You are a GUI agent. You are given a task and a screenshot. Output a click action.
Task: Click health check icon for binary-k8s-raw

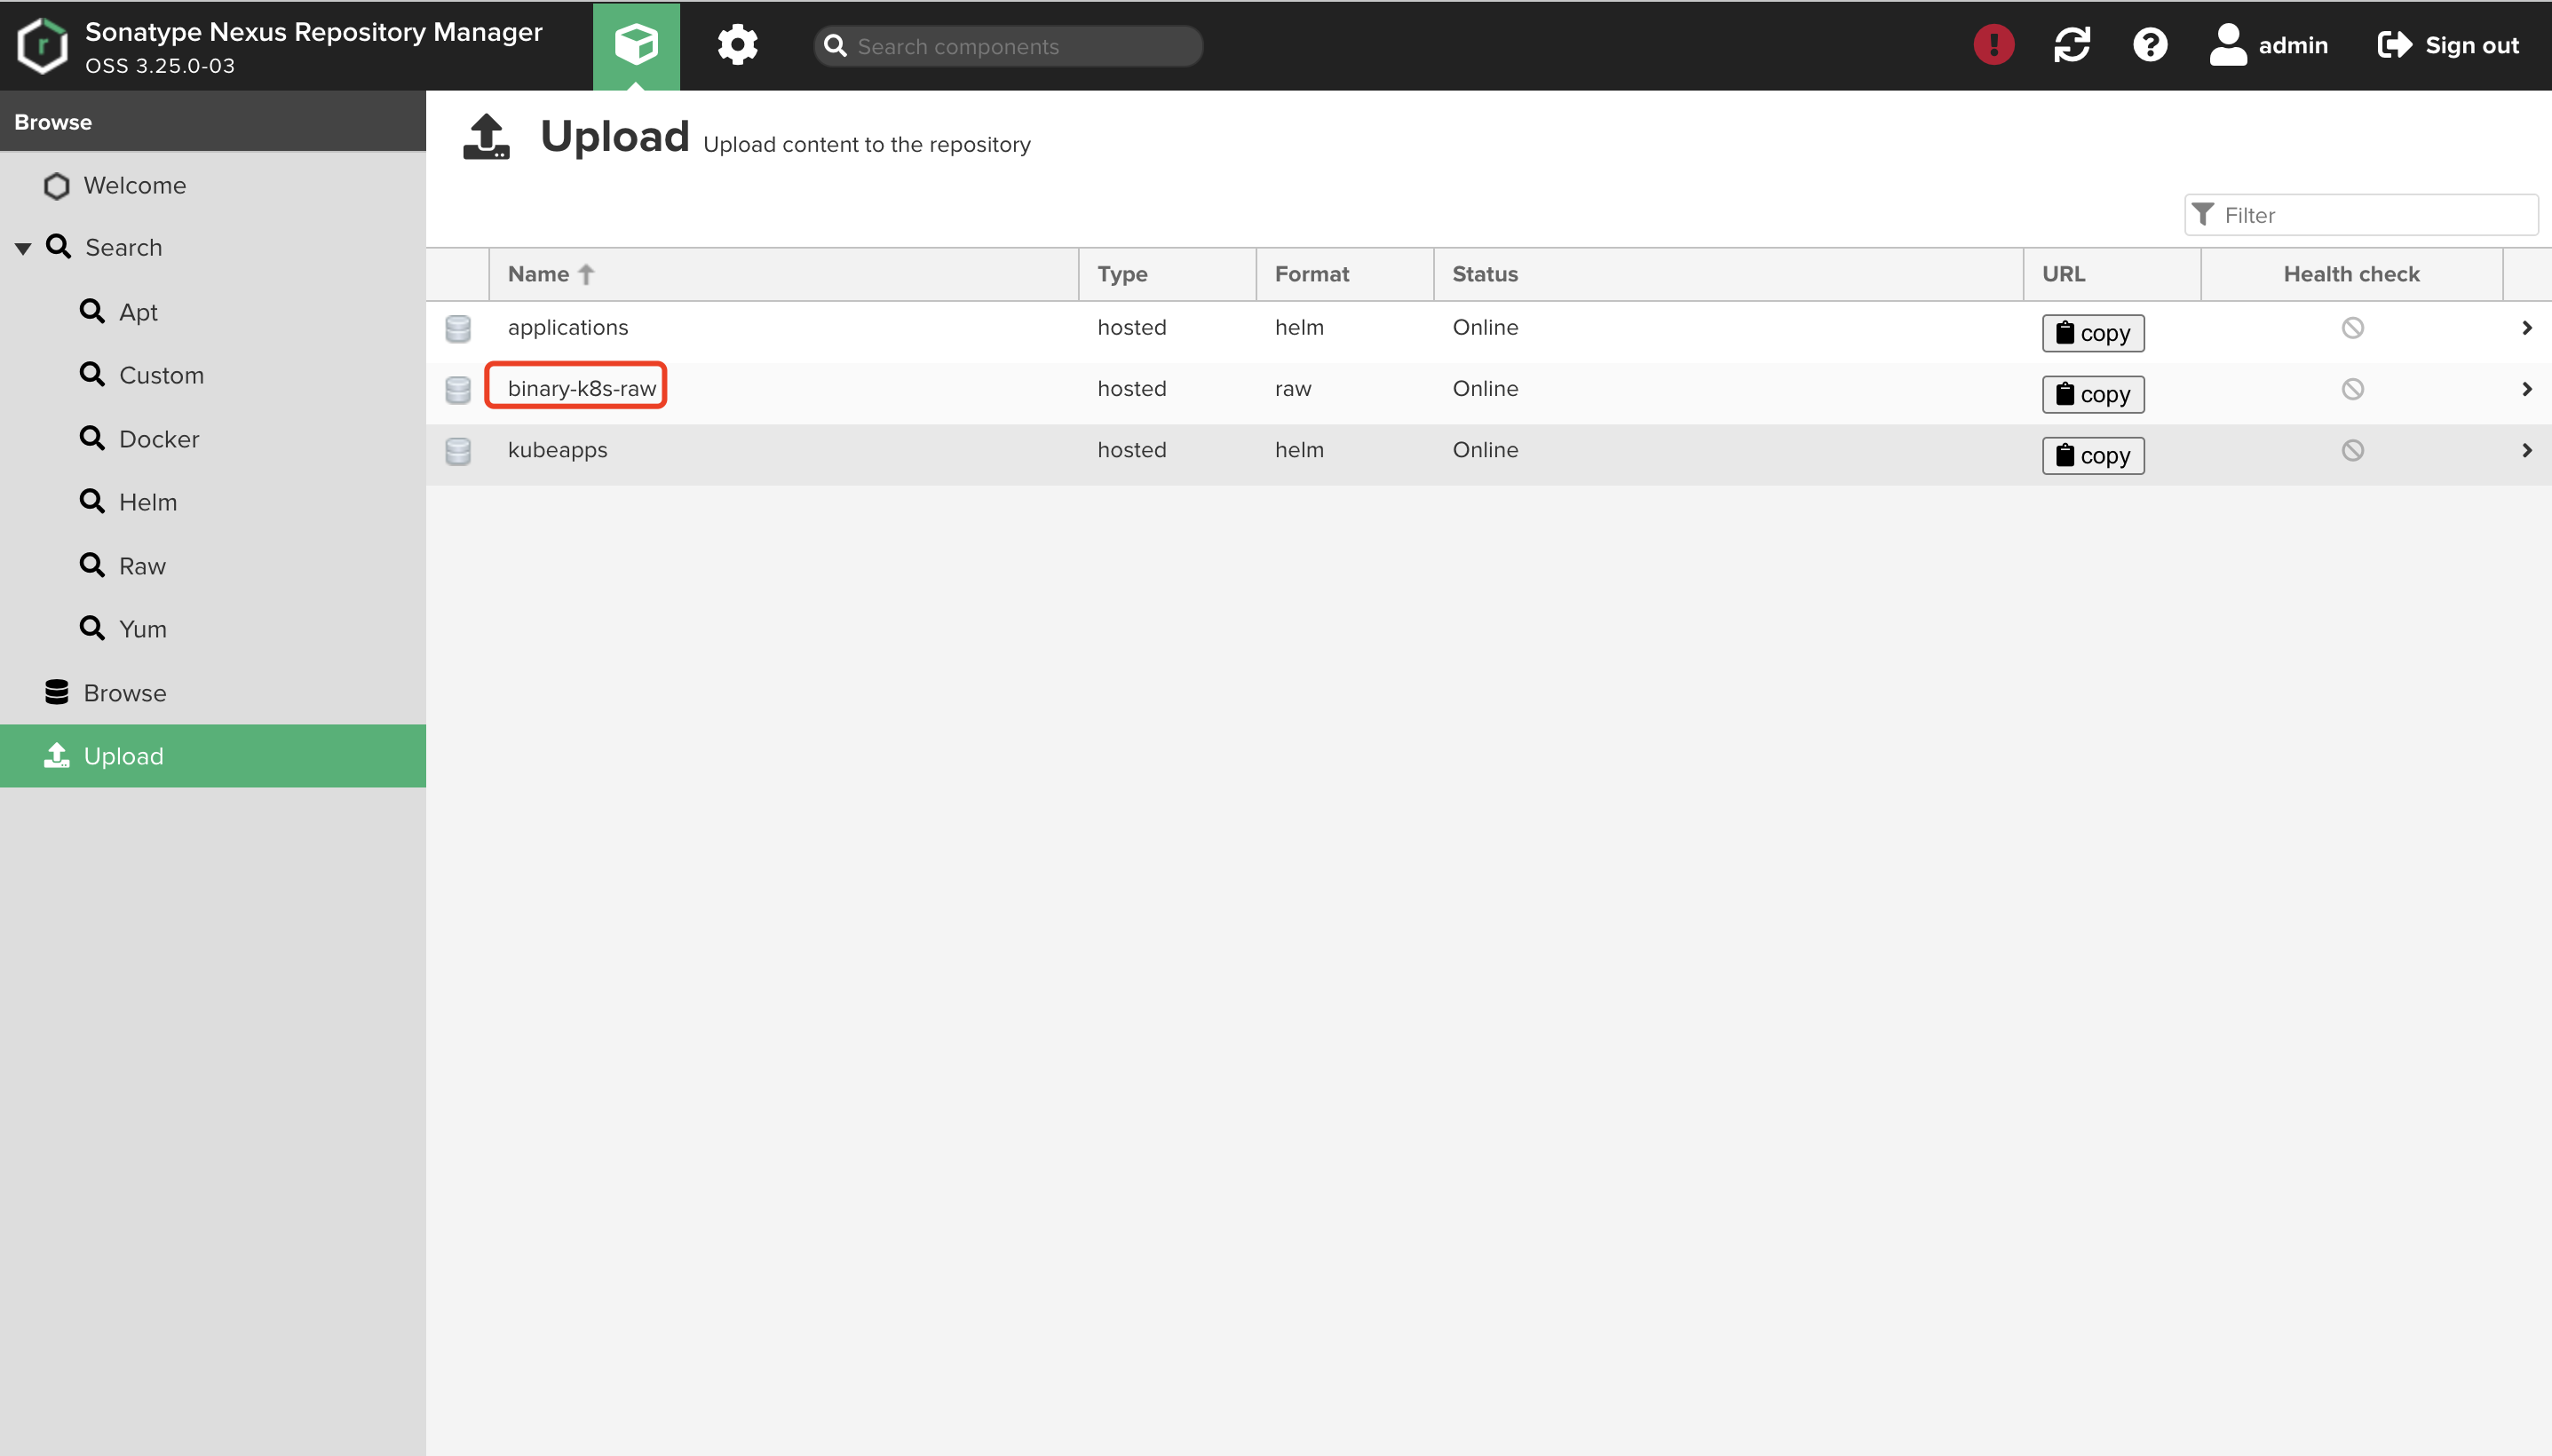point(2352,389)
